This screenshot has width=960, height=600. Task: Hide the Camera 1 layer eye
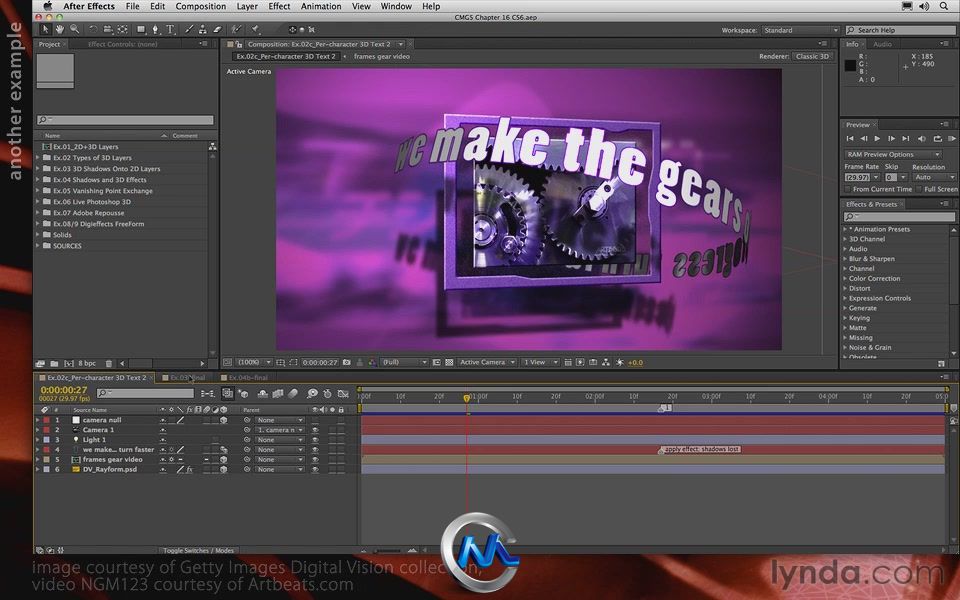pos(315,430)
